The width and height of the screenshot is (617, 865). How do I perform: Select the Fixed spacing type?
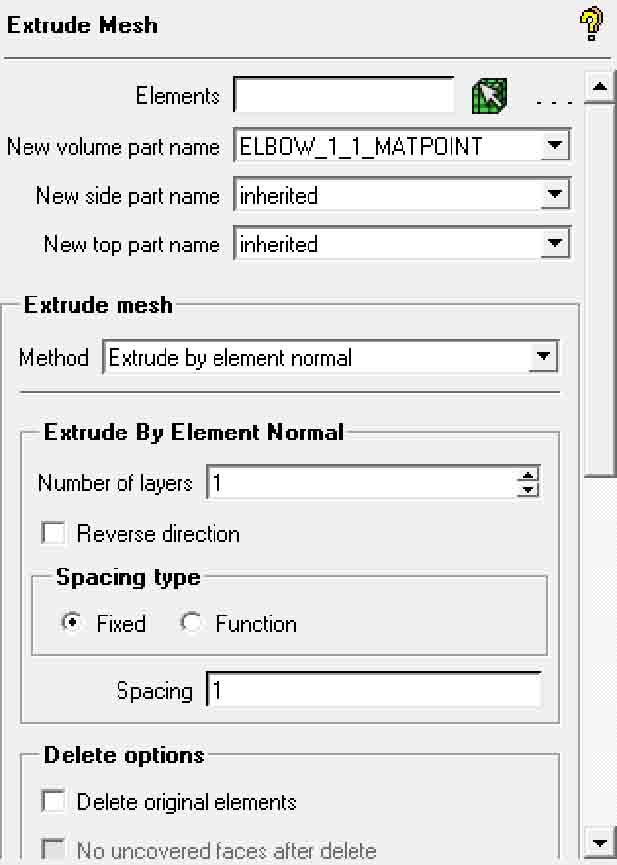[72, 623]
